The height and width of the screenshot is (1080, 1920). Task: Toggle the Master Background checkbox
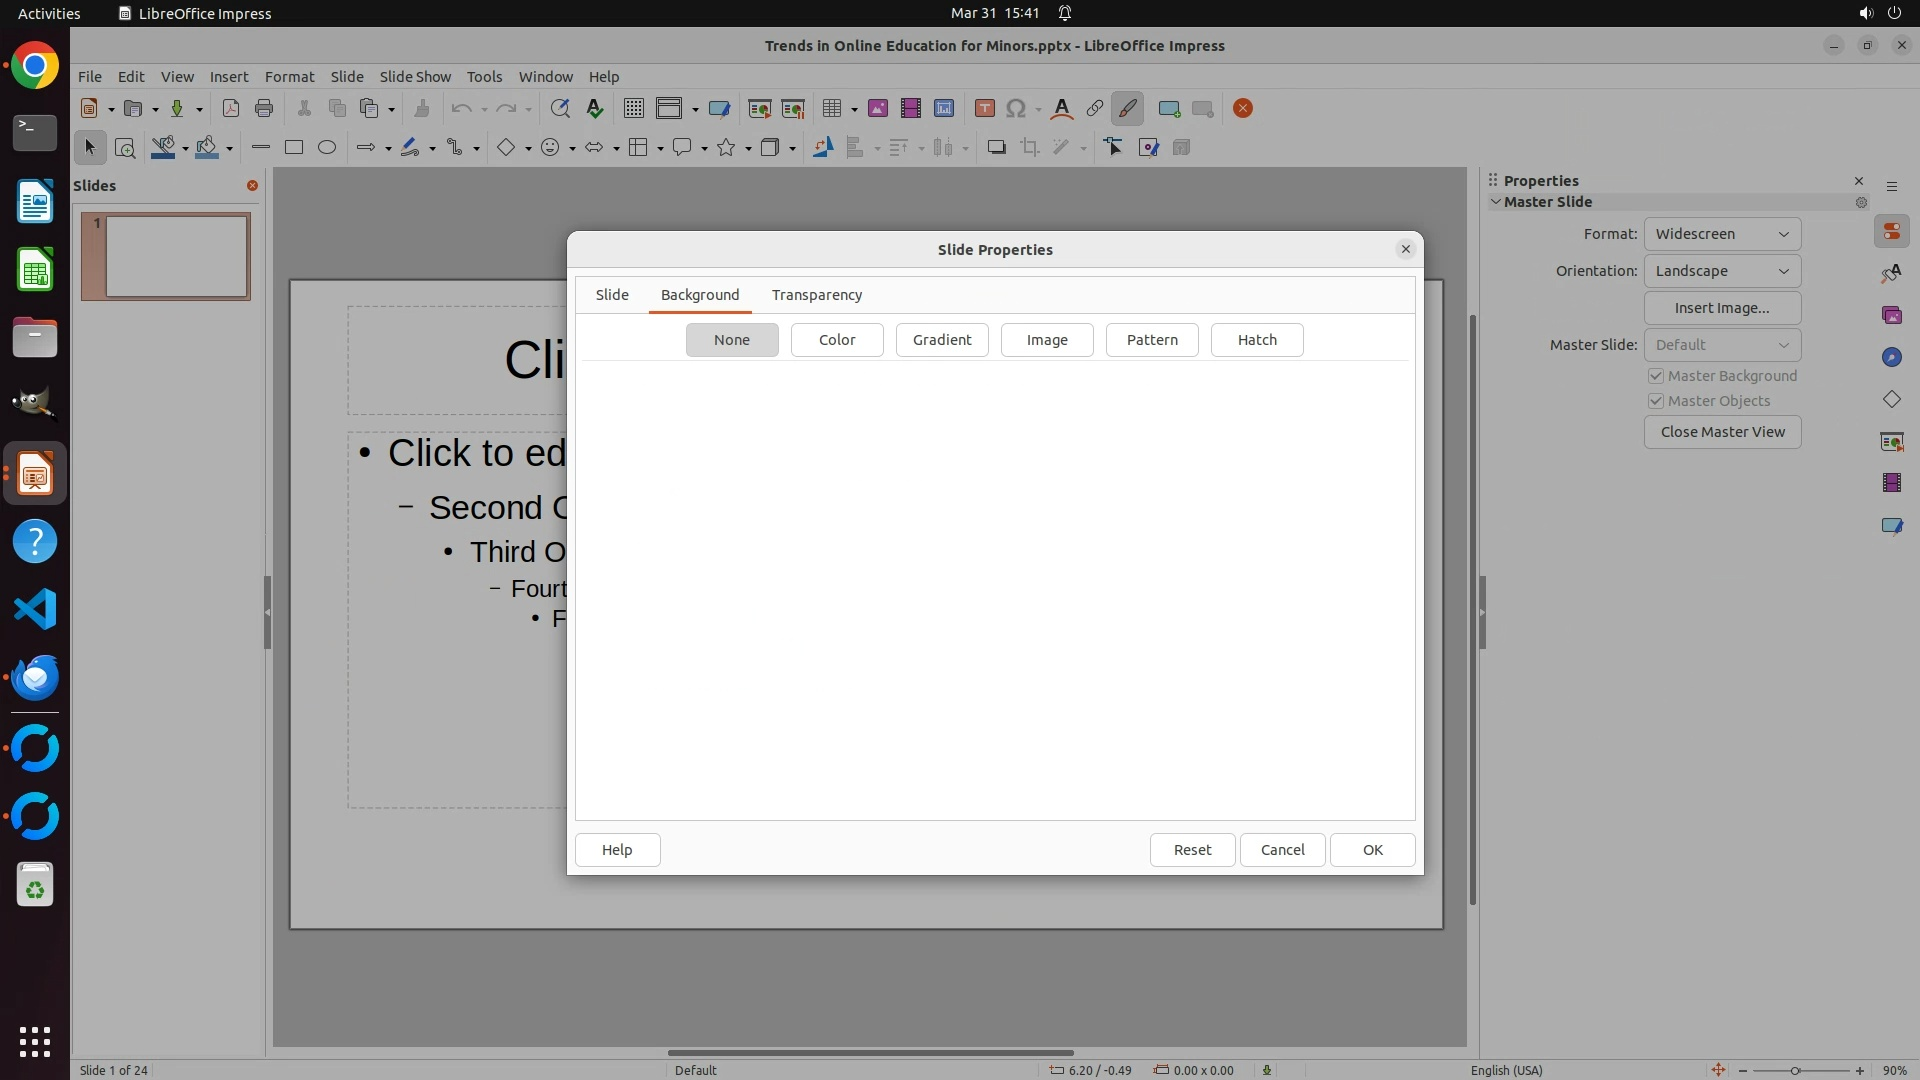pos(1656,376)
